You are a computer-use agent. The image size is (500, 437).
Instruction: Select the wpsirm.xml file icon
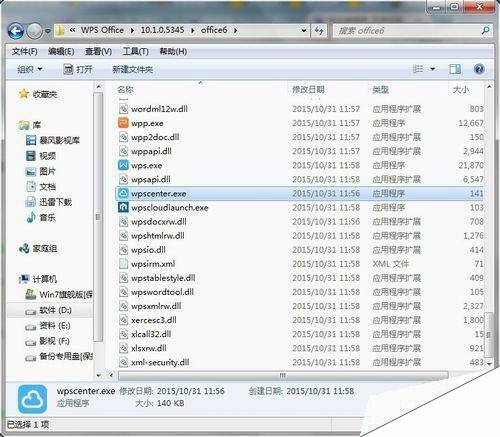pyautogui.click(x=123, y=264)
